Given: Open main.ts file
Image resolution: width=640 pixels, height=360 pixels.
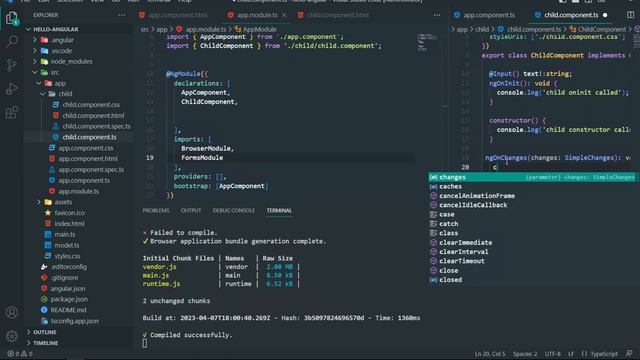Looking at the screenshot, I should click(x=64, y=234).
